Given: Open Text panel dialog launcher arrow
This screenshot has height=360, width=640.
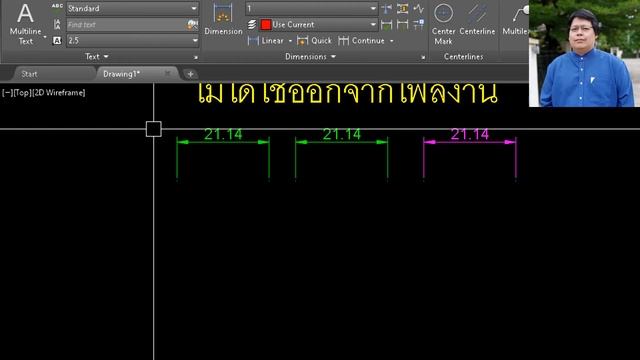Looking at the screenshot, I should point(196,57).
